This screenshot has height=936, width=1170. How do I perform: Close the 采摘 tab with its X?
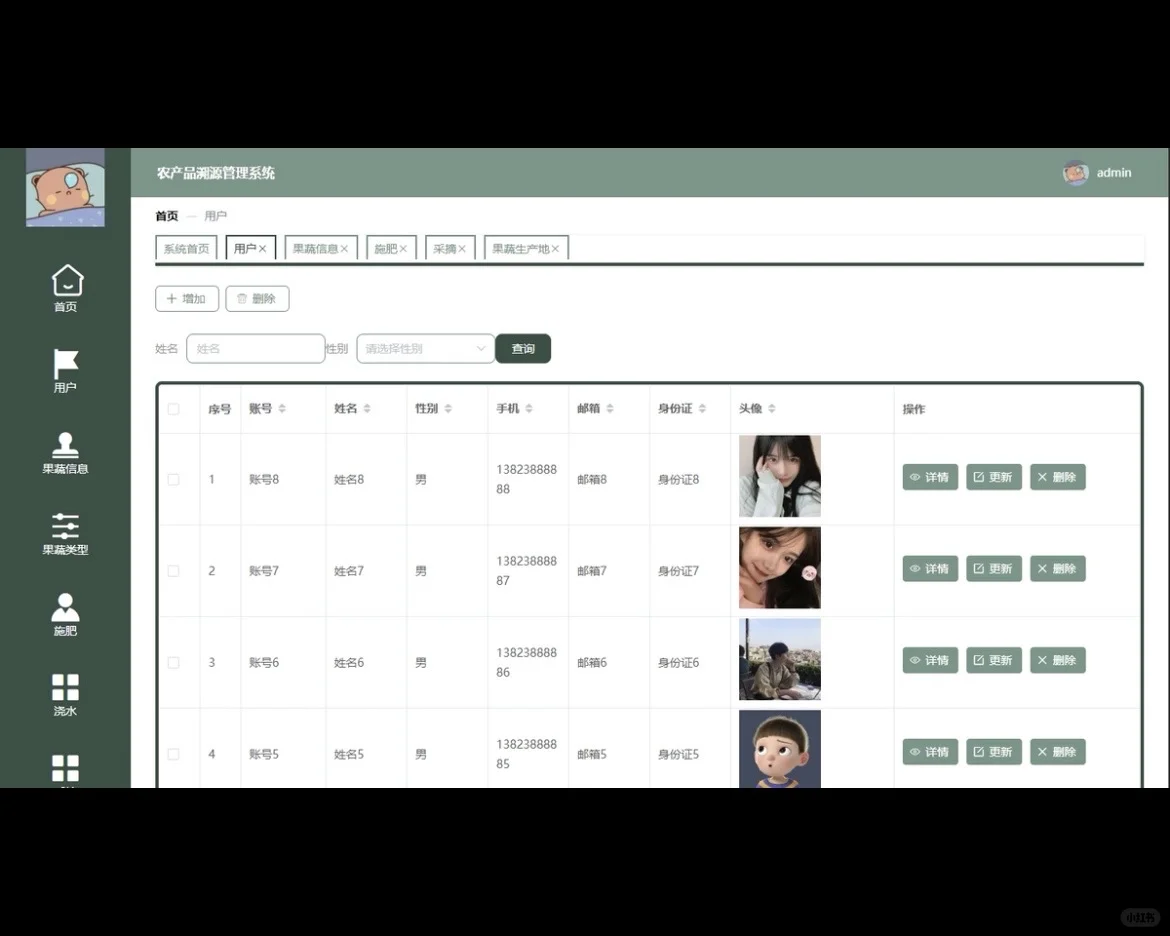(x=462, y=249)
